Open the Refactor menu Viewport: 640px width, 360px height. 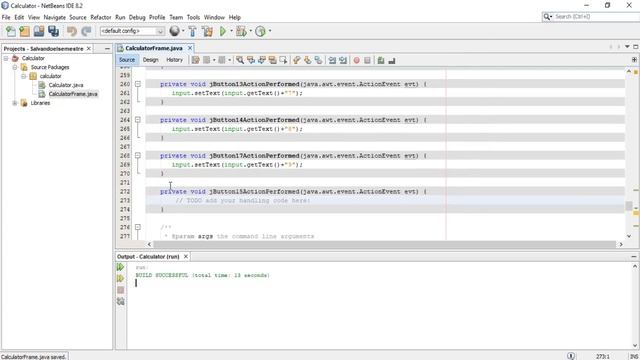tap(101, 17)
